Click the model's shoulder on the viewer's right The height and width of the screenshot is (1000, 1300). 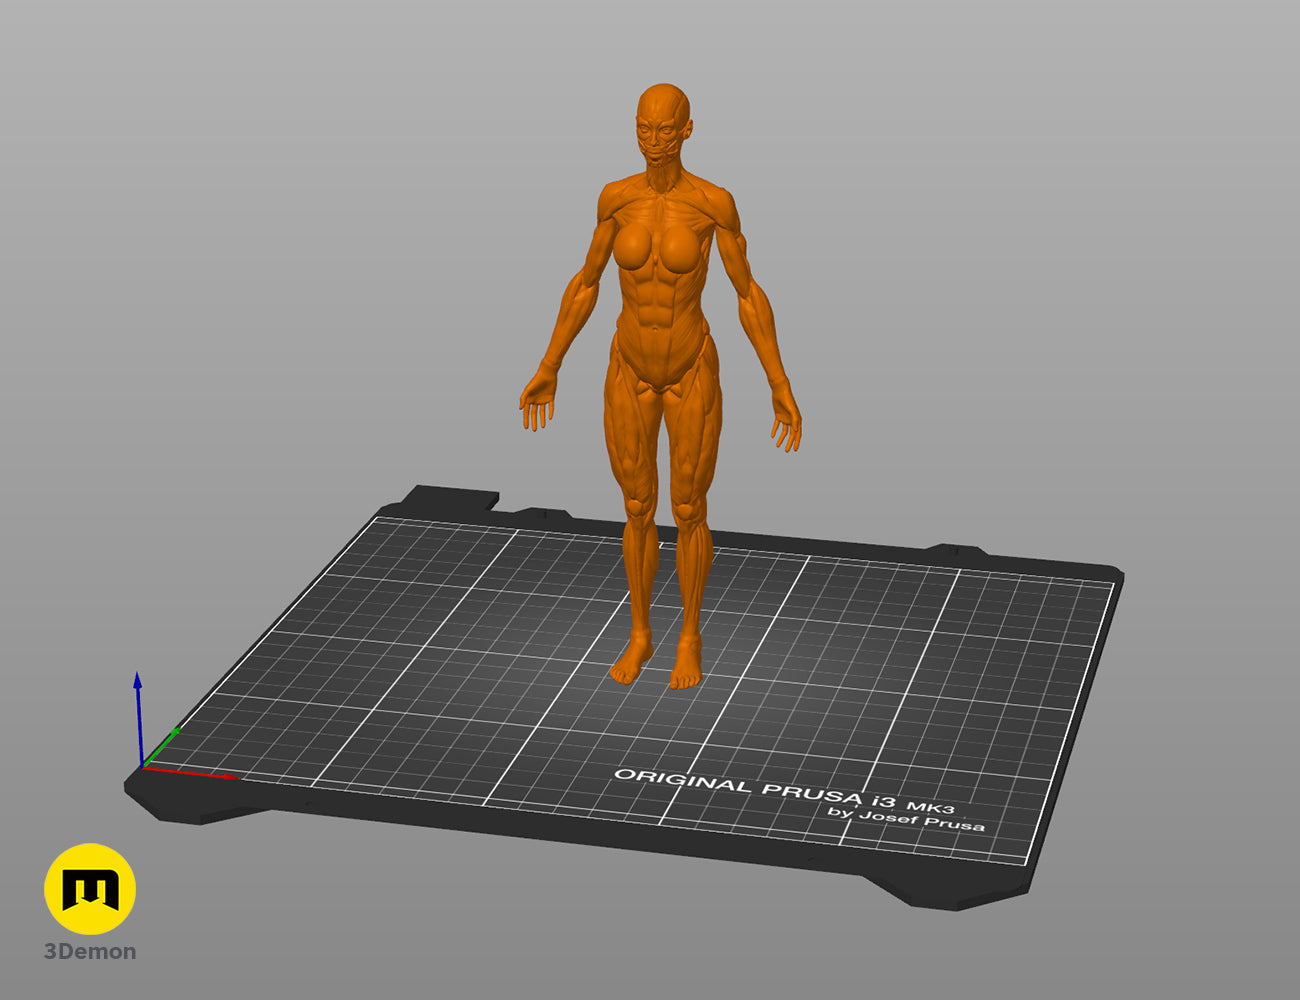coord(722,203)
